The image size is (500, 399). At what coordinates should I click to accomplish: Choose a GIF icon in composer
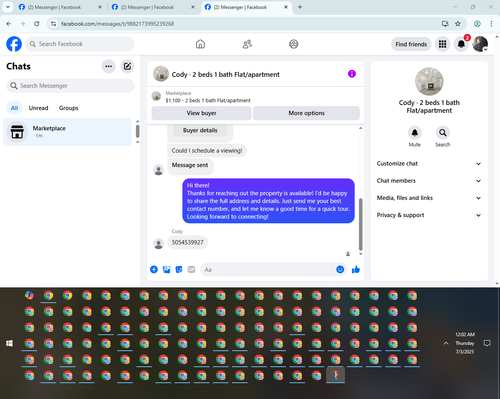tap(191, 269)
